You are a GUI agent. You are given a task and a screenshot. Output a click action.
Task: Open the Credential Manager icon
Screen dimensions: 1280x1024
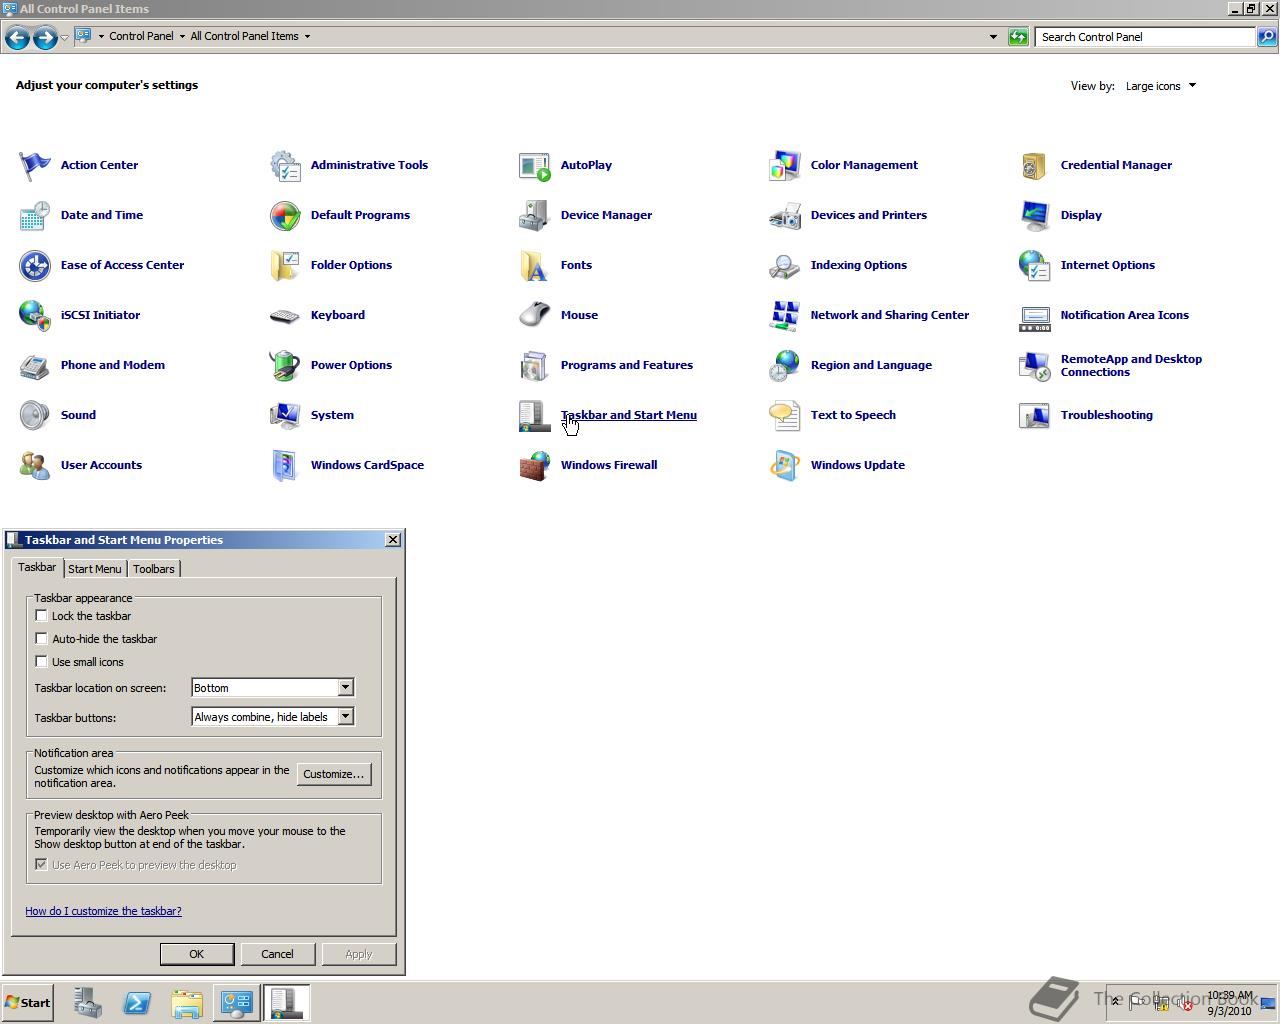point(1035,165)
